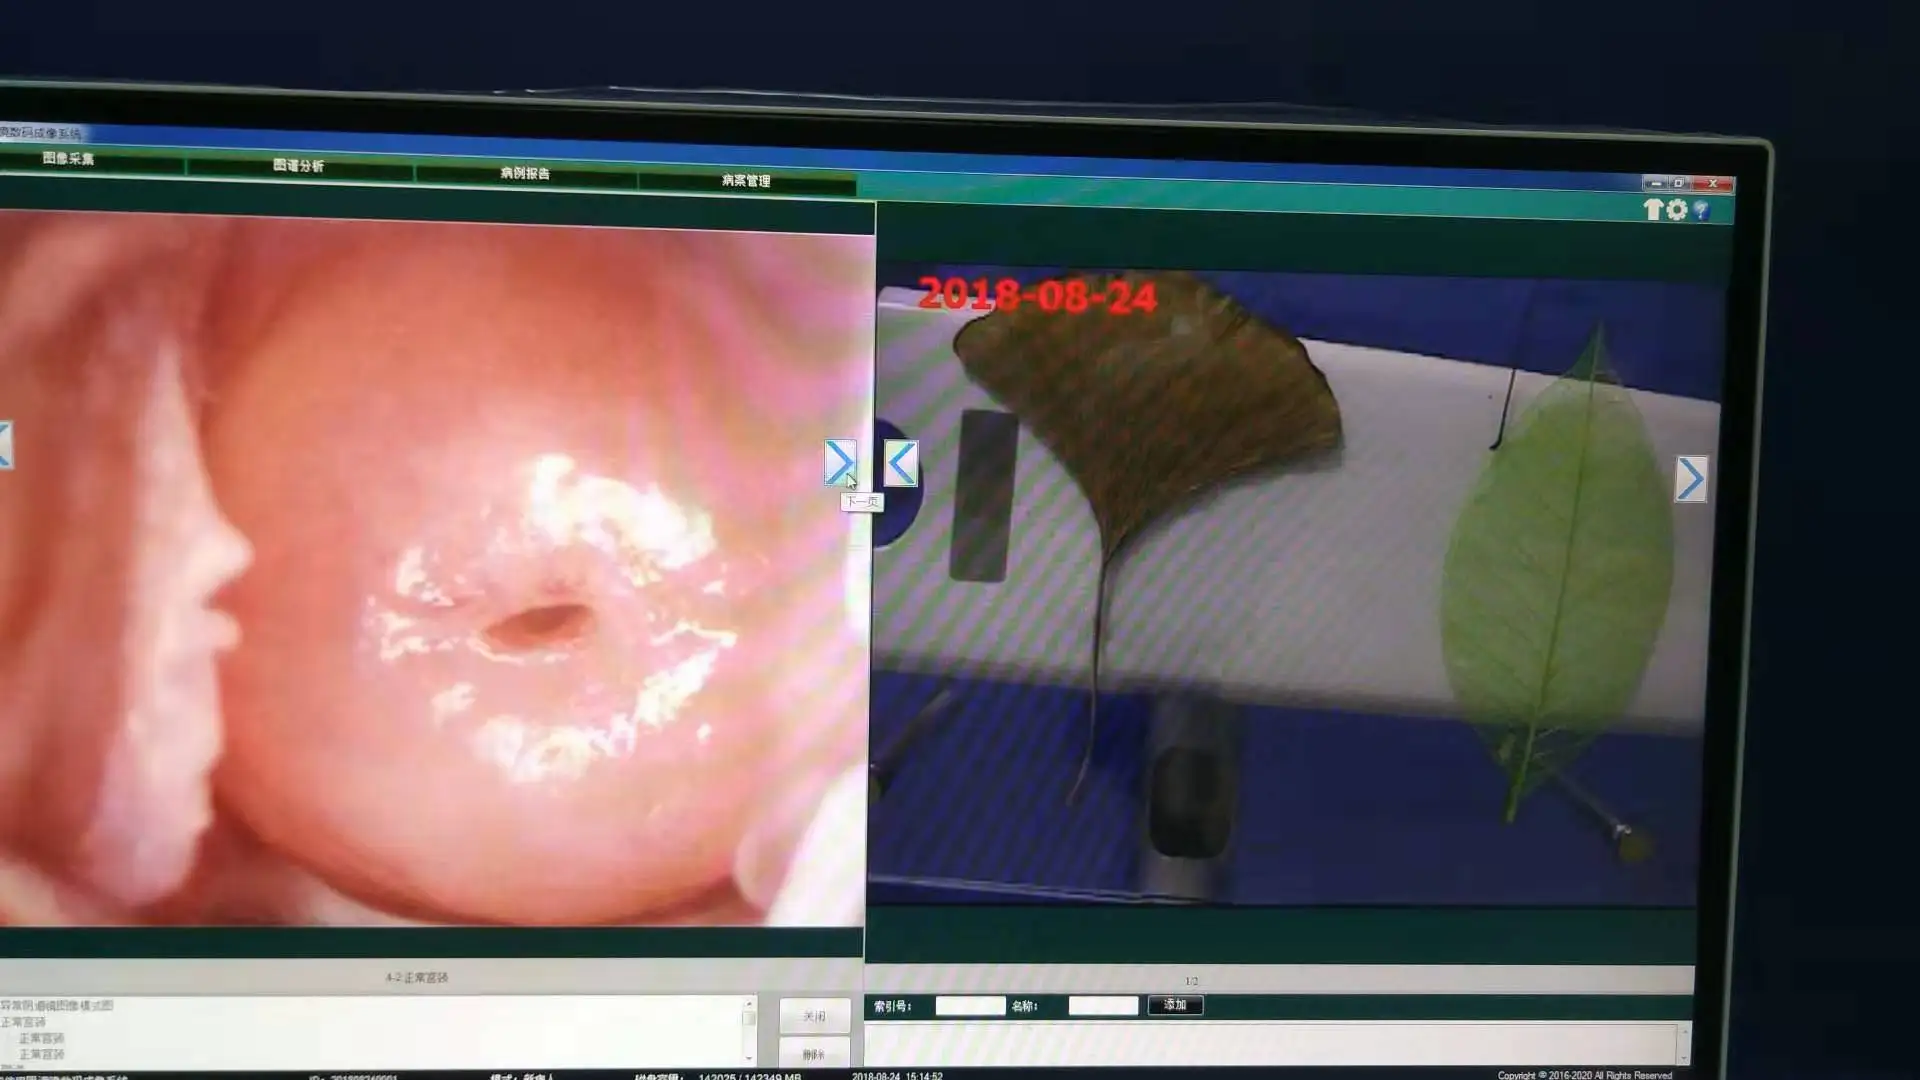Go to next captured leaf image
The height and width of the screenshot is (1080, 1920).
point(1691,479)
